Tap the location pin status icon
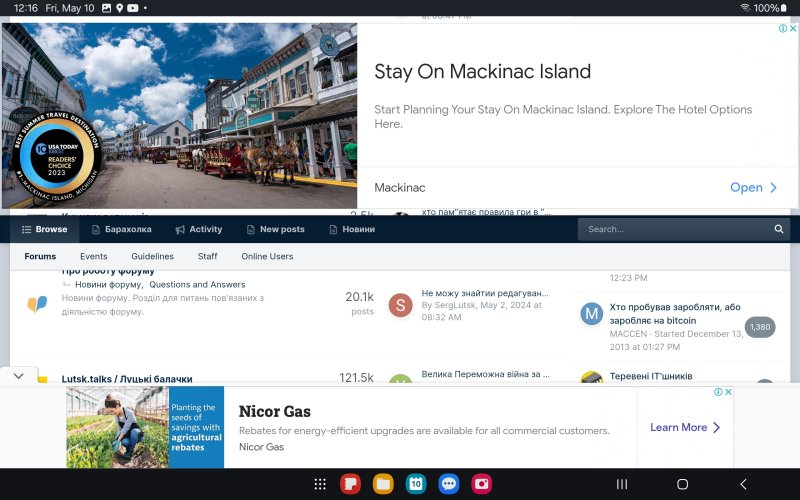800x500 pixels. [119, 8]
